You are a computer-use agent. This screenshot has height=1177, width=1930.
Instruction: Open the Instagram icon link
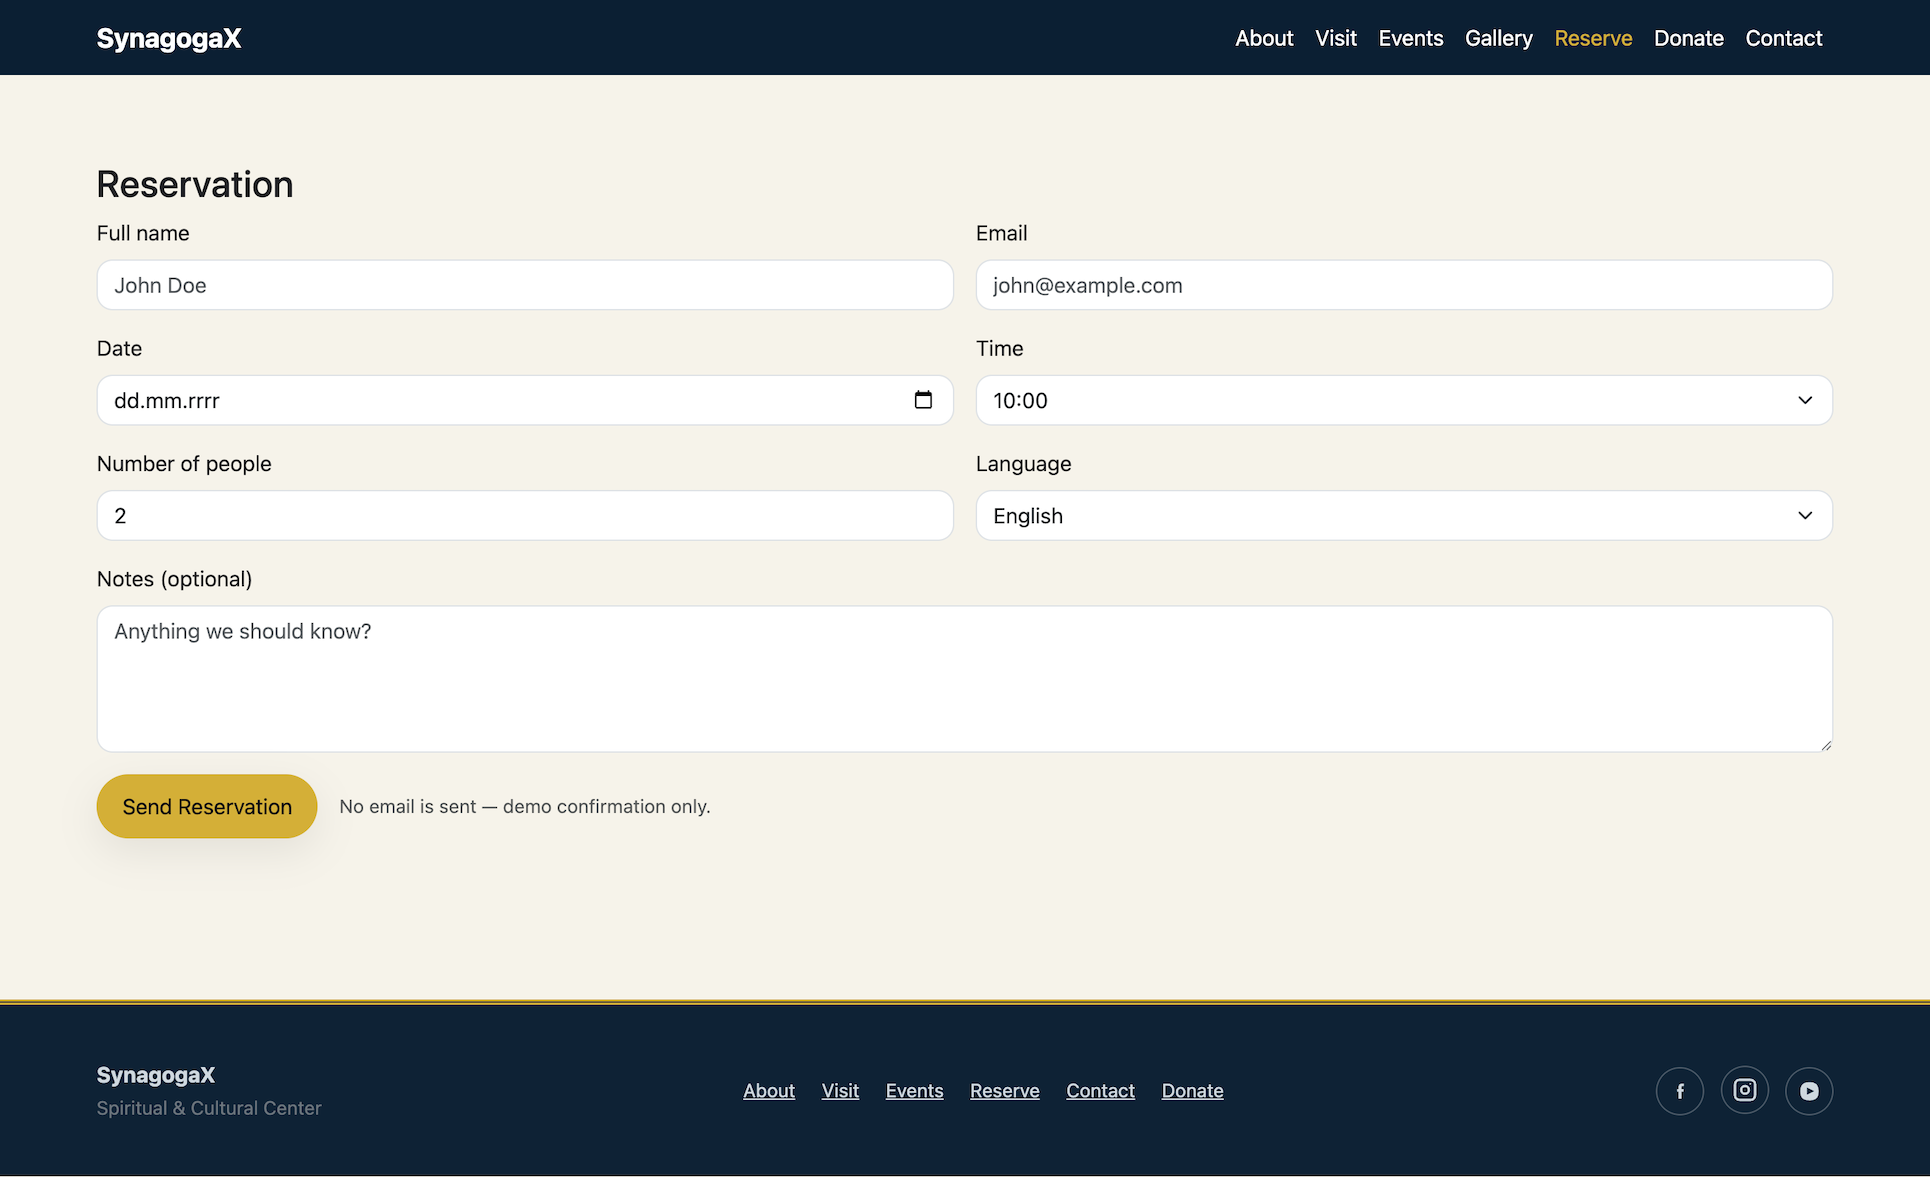(1744, 1090)
